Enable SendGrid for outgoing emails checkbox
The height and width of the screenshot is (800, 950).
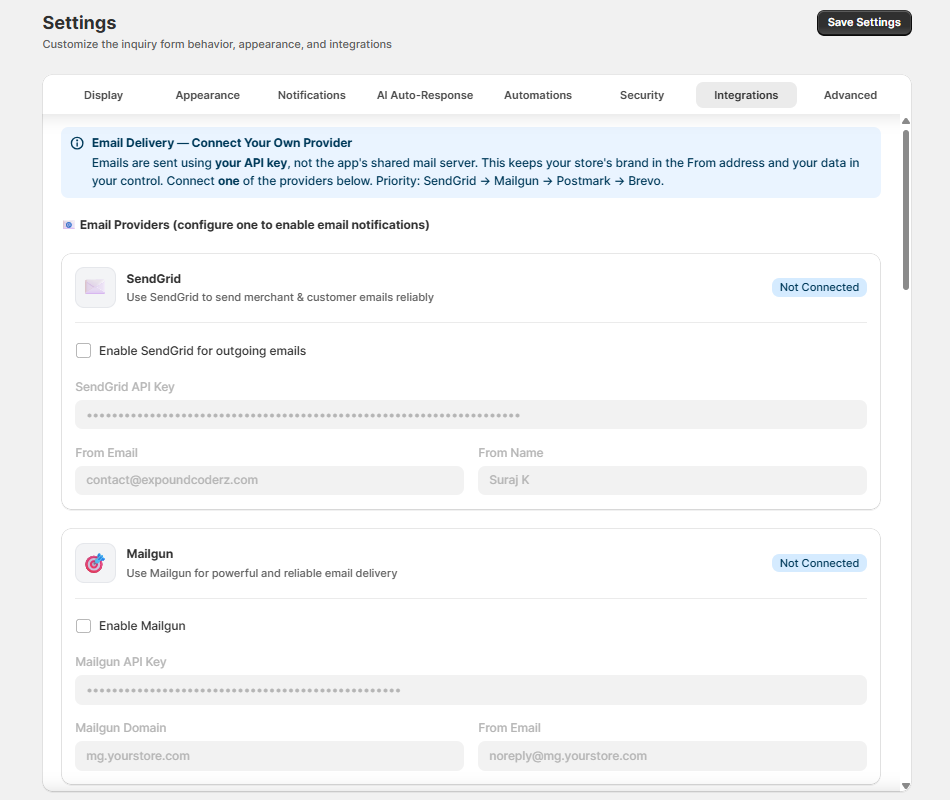[84, 351]
